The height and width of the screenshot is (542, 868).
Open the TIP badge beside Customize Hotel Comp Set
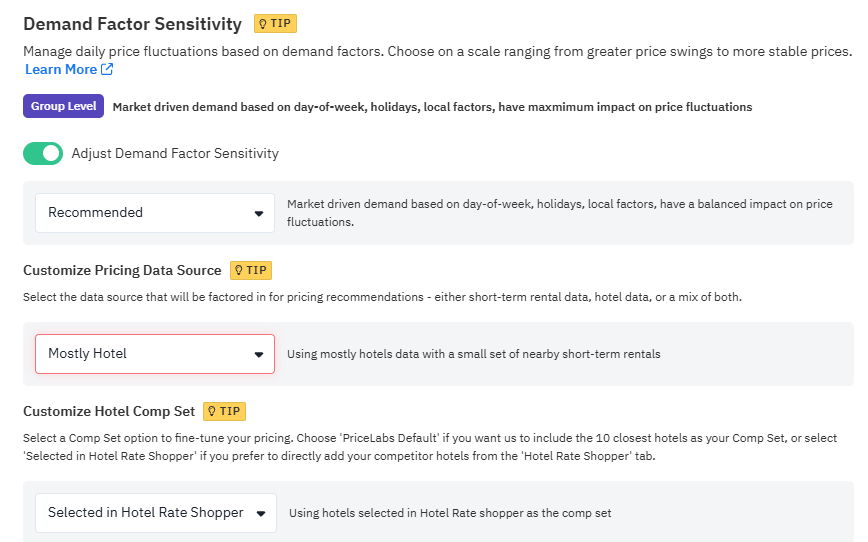click(224, 411)
